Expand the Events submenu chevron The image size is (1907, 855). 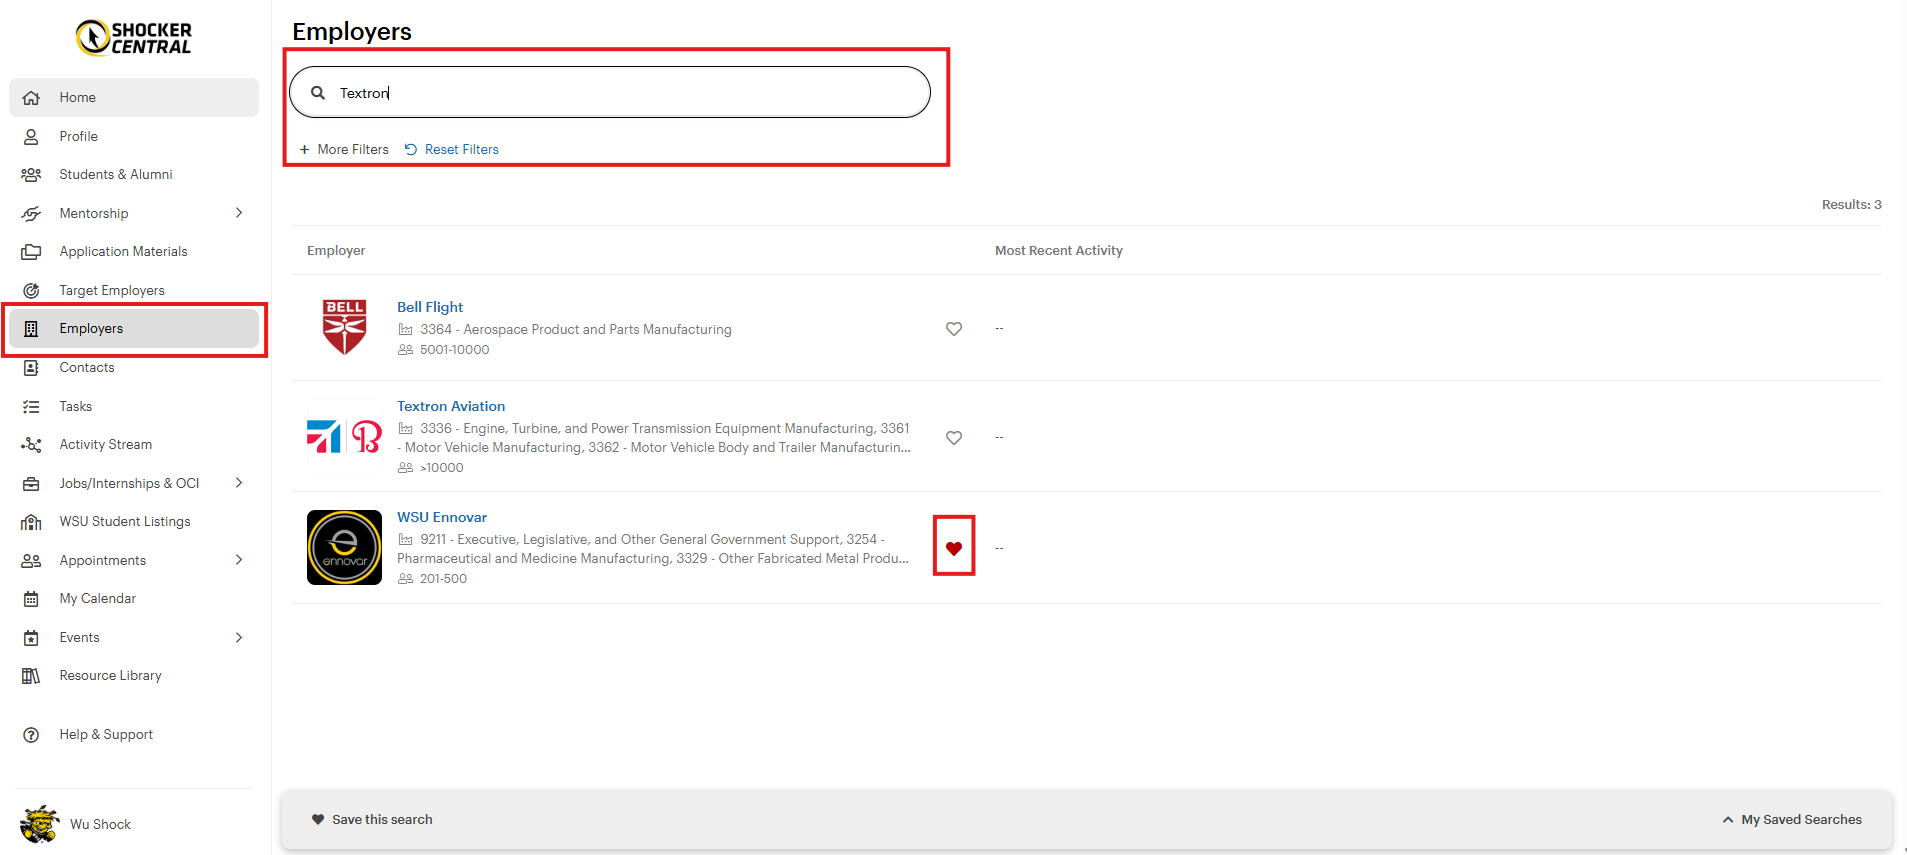tap(239, 638)
